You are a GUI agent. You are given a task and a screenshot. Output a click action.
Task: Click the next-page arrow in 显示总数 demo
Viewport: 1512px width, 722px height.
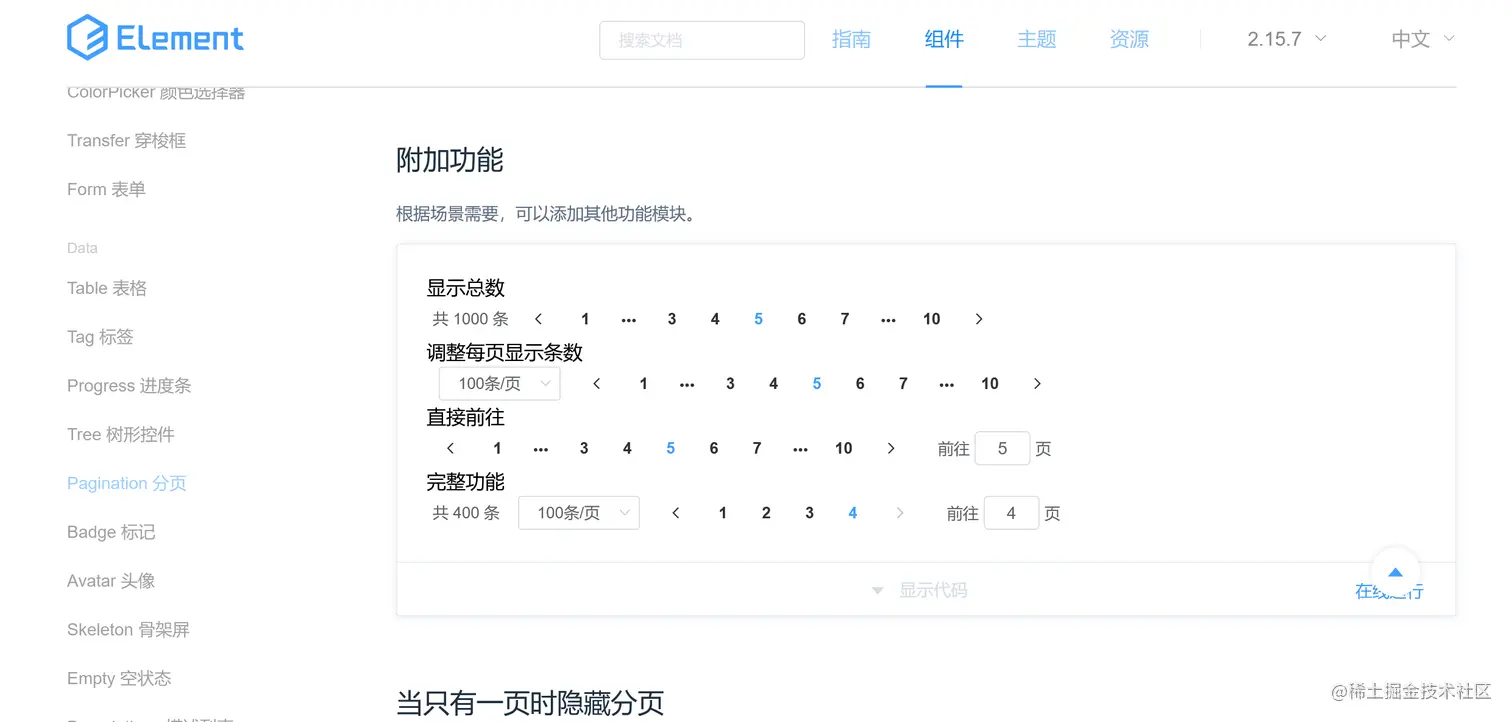(978, 318)
